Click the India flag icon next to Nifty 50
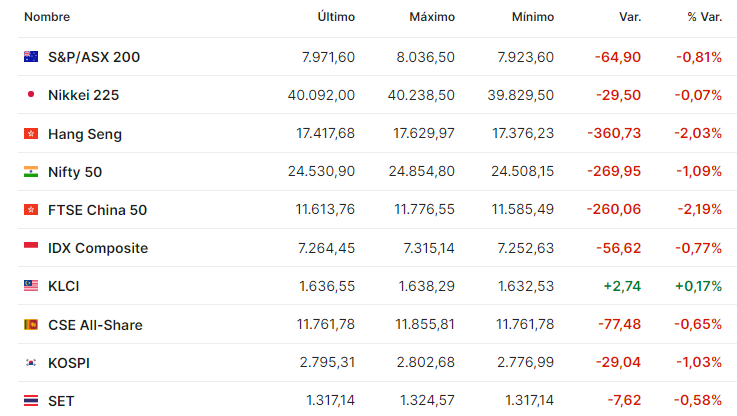 [x=31, y=172]
